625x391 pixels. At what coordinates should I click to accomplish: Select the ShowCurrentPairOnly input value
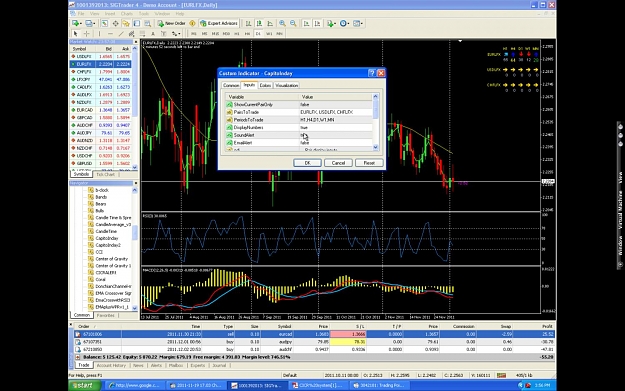pos(336,104)
